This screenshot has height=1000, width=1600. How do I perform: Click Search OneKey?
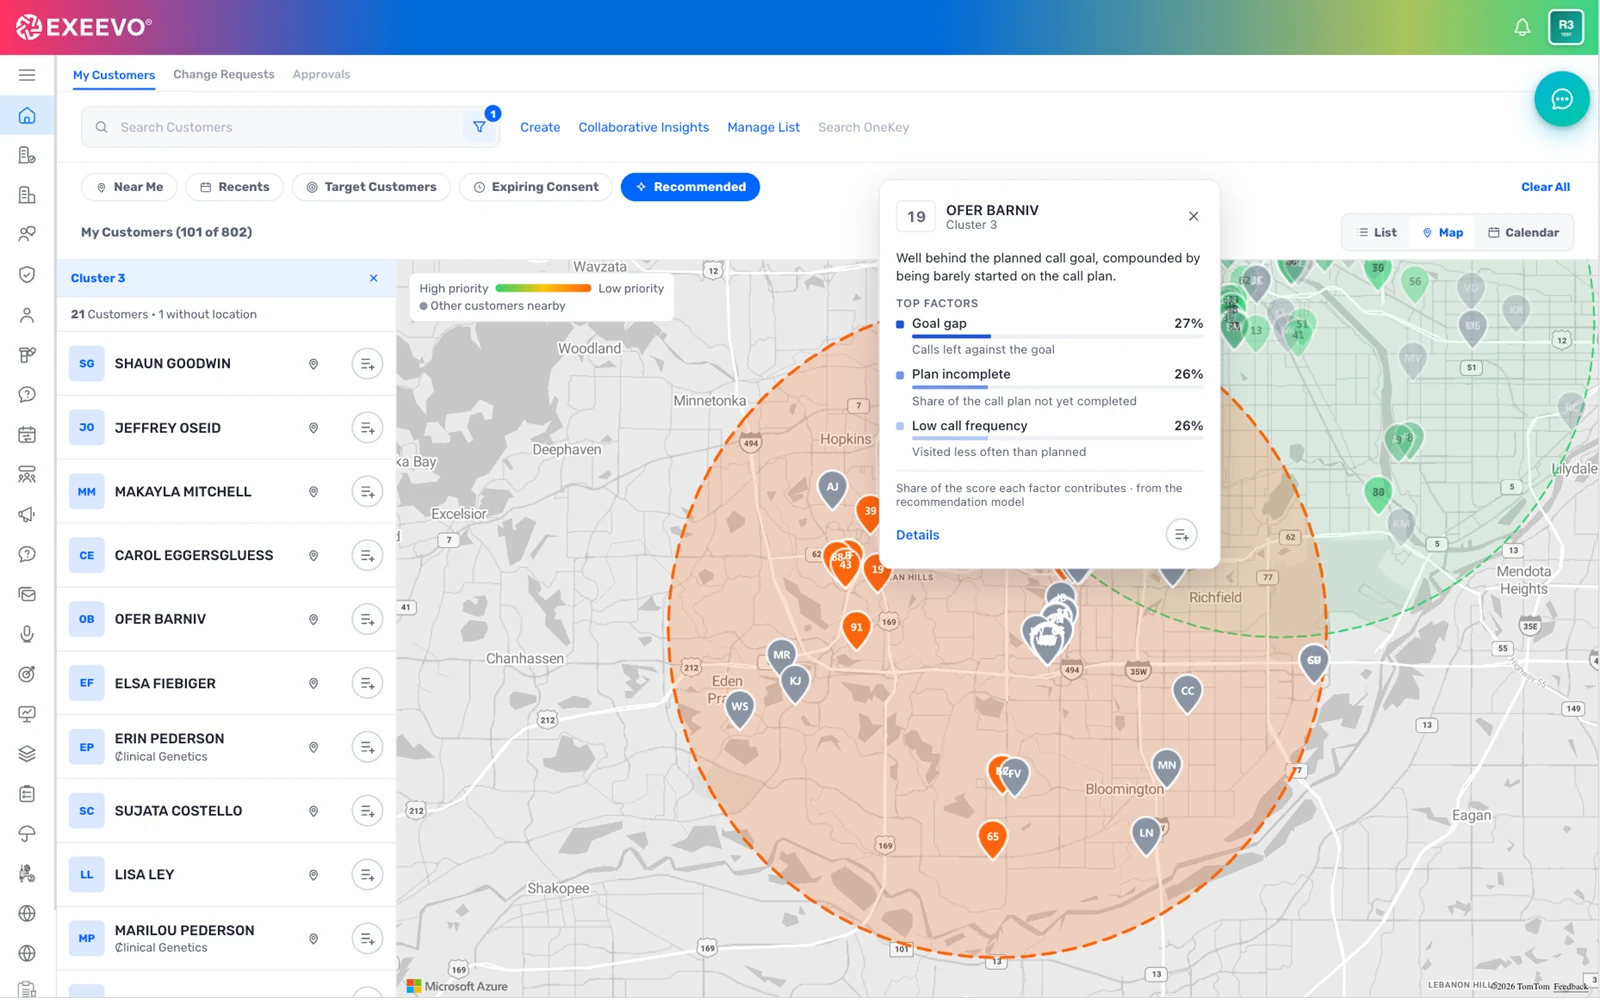[x=863, y=127]
